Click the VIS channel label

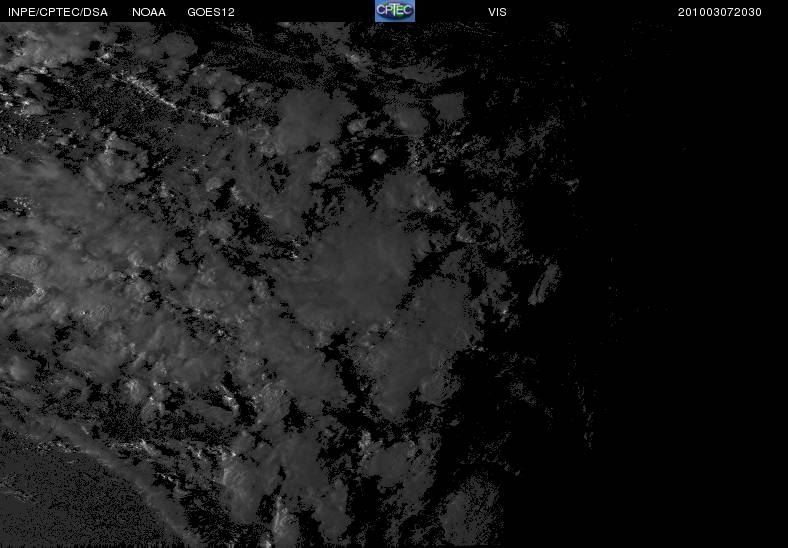click(497, 12)
